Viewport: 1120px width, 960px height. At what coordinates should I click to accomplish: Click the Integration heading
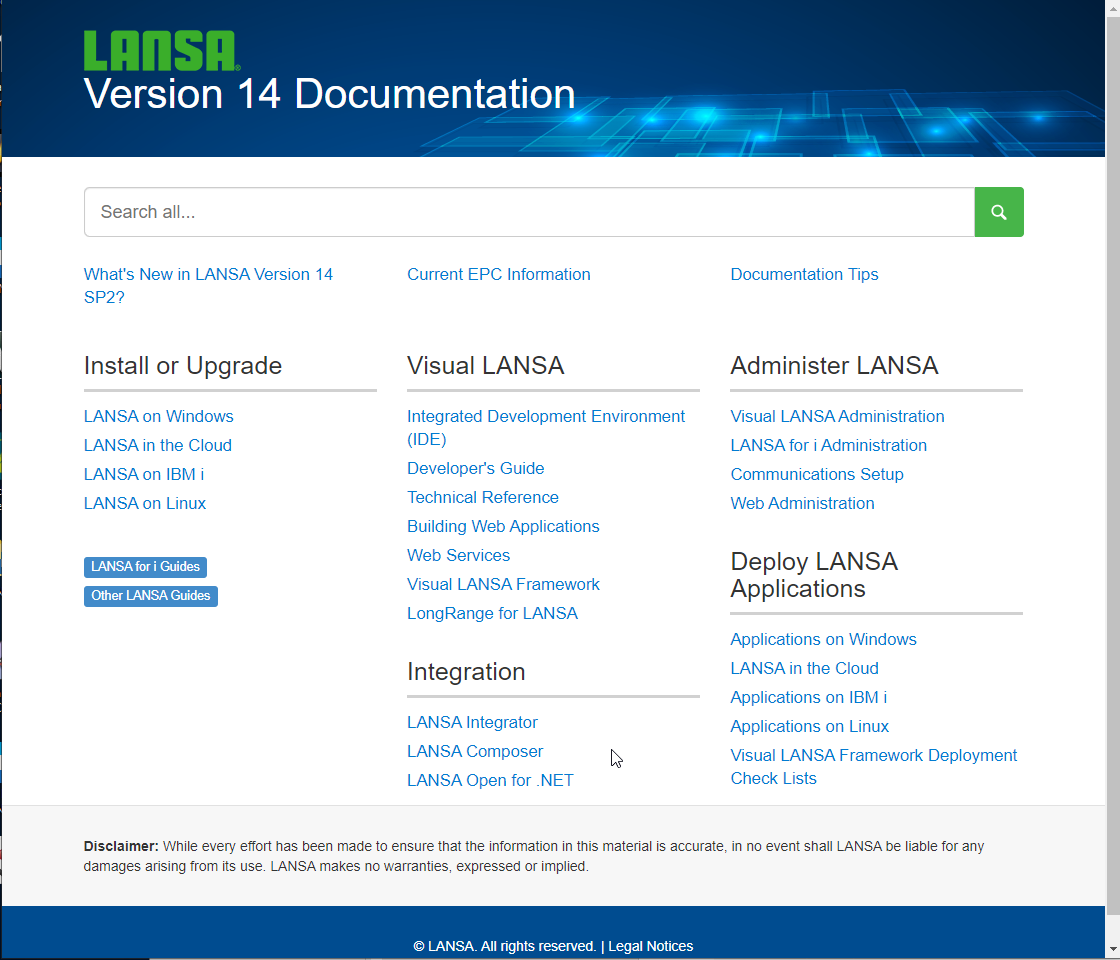(466, 672)
